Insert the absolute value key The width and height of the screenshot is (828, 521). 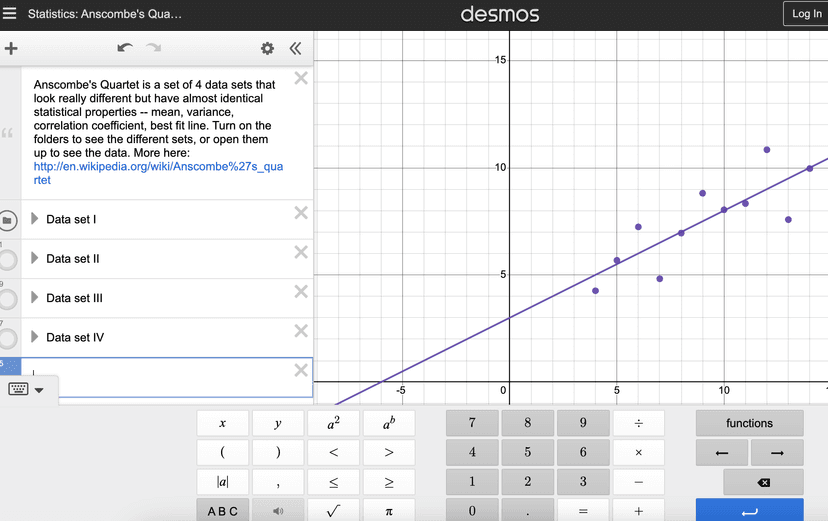(x=222, y=482)
